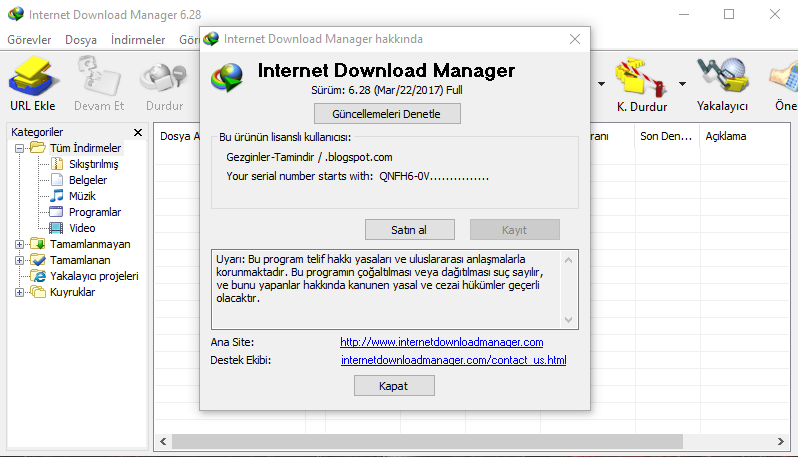Click the K. Durdur toolbar icon
The height and width of the screenshot is (457, 798).
coord(641,77)
